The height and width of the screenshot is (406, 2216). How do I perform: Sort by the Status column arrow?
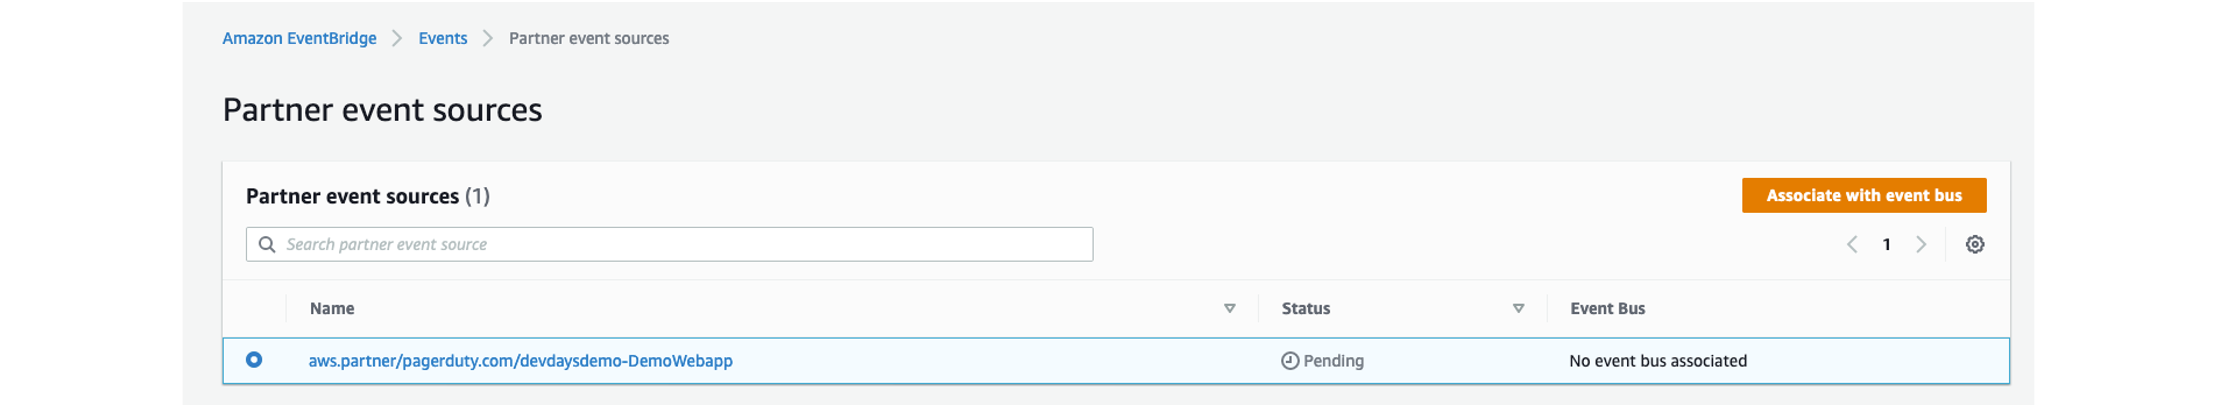click(1518, 308)
